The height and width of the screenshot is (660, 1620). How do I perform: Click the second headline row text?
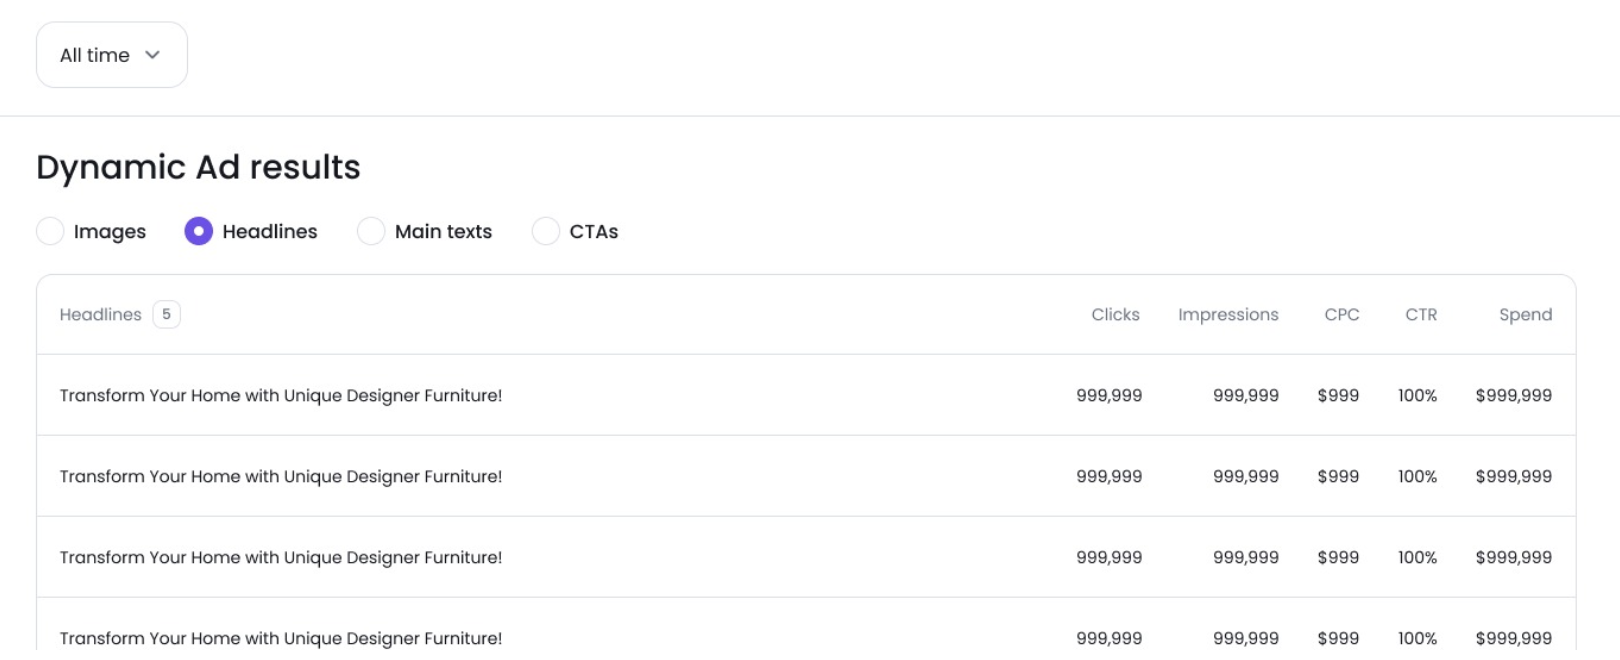[280, 476]
